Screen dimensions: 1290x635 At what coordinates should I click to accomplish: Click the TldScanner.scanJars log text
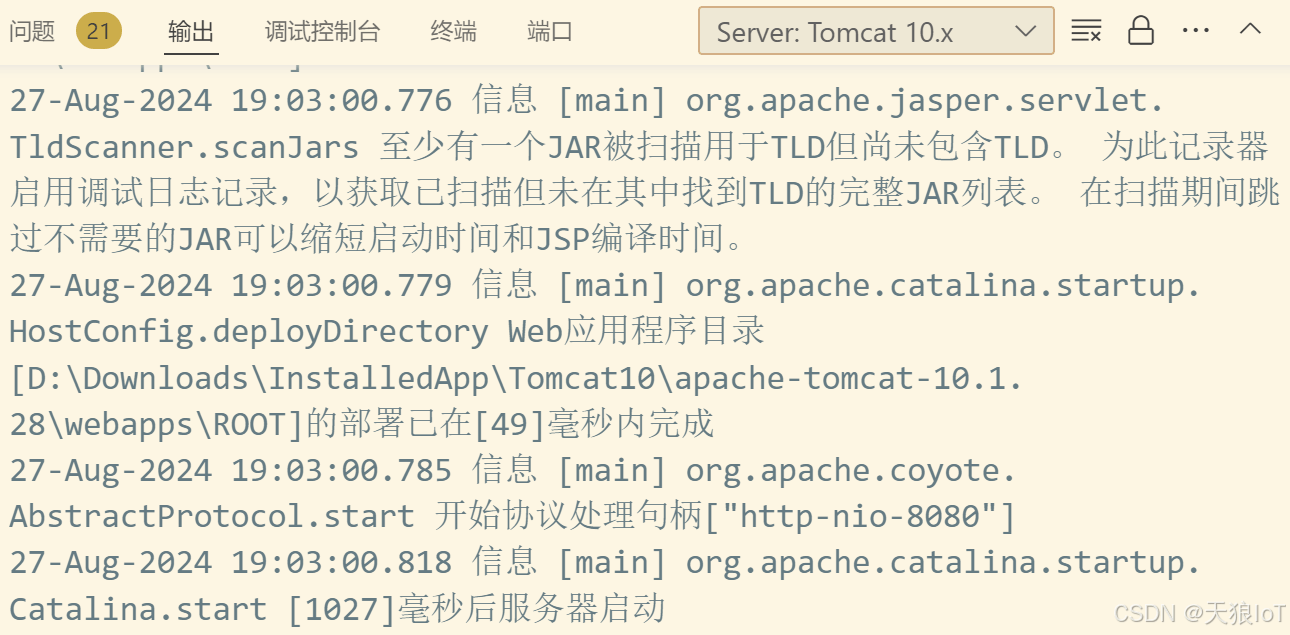184,148
